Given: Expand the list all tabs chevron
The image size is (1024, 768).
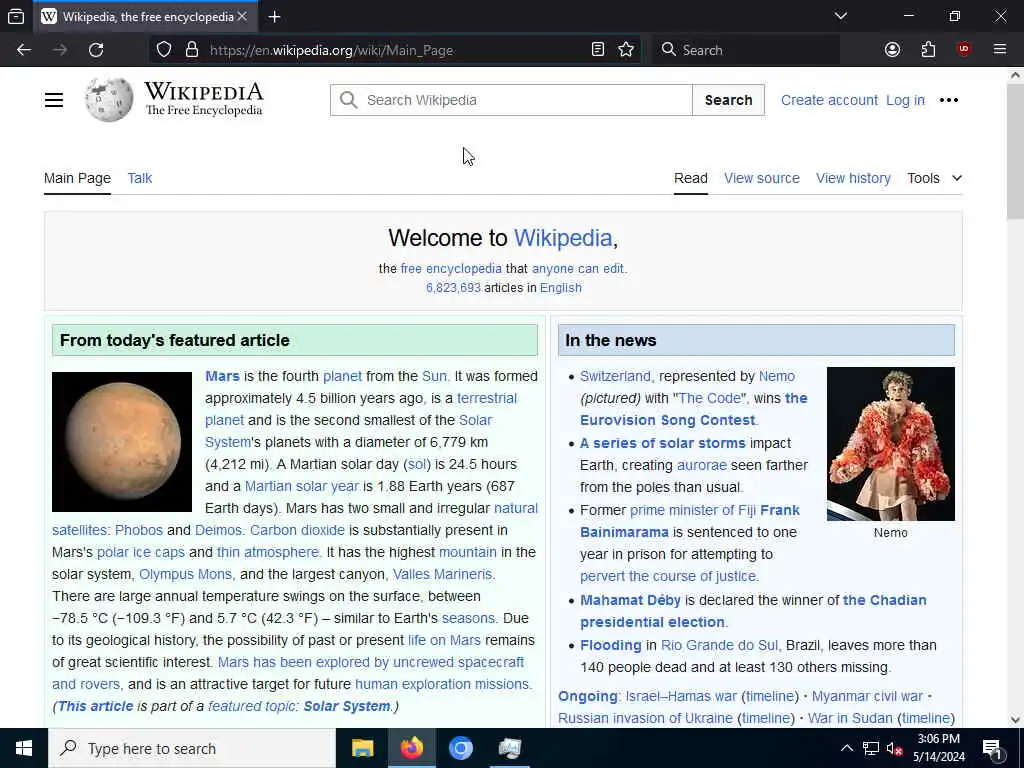Looking at the screenshot, I should (840, 16).
